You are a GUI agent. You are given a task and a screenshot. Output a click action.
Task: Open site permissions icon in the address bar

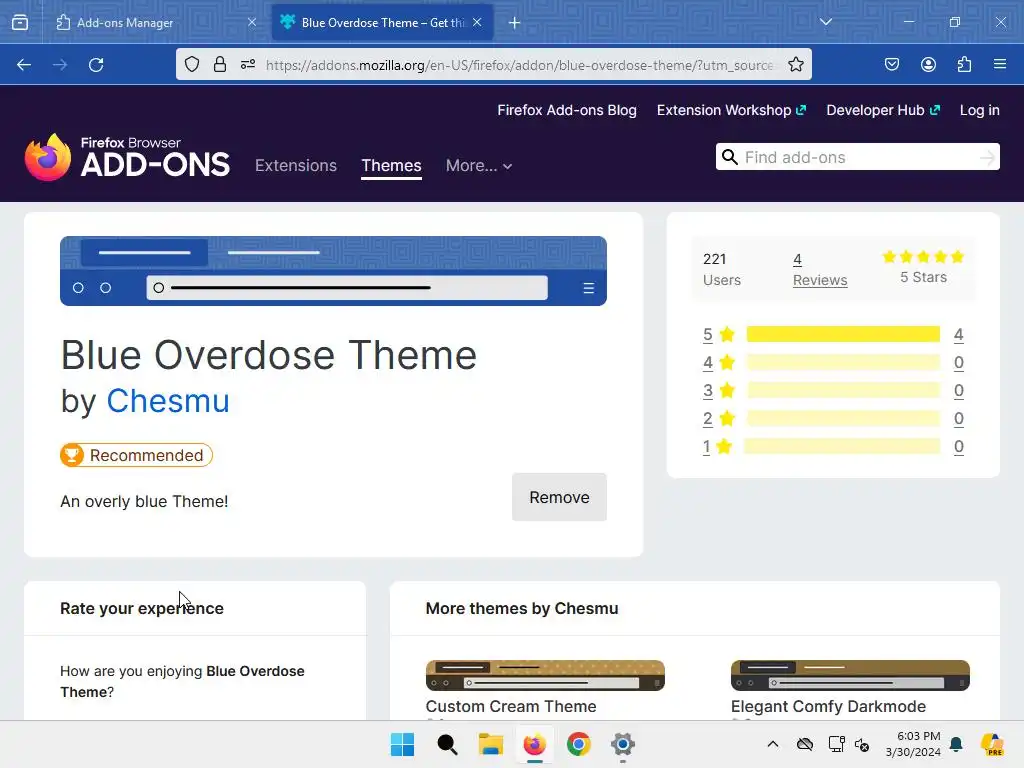248,64
